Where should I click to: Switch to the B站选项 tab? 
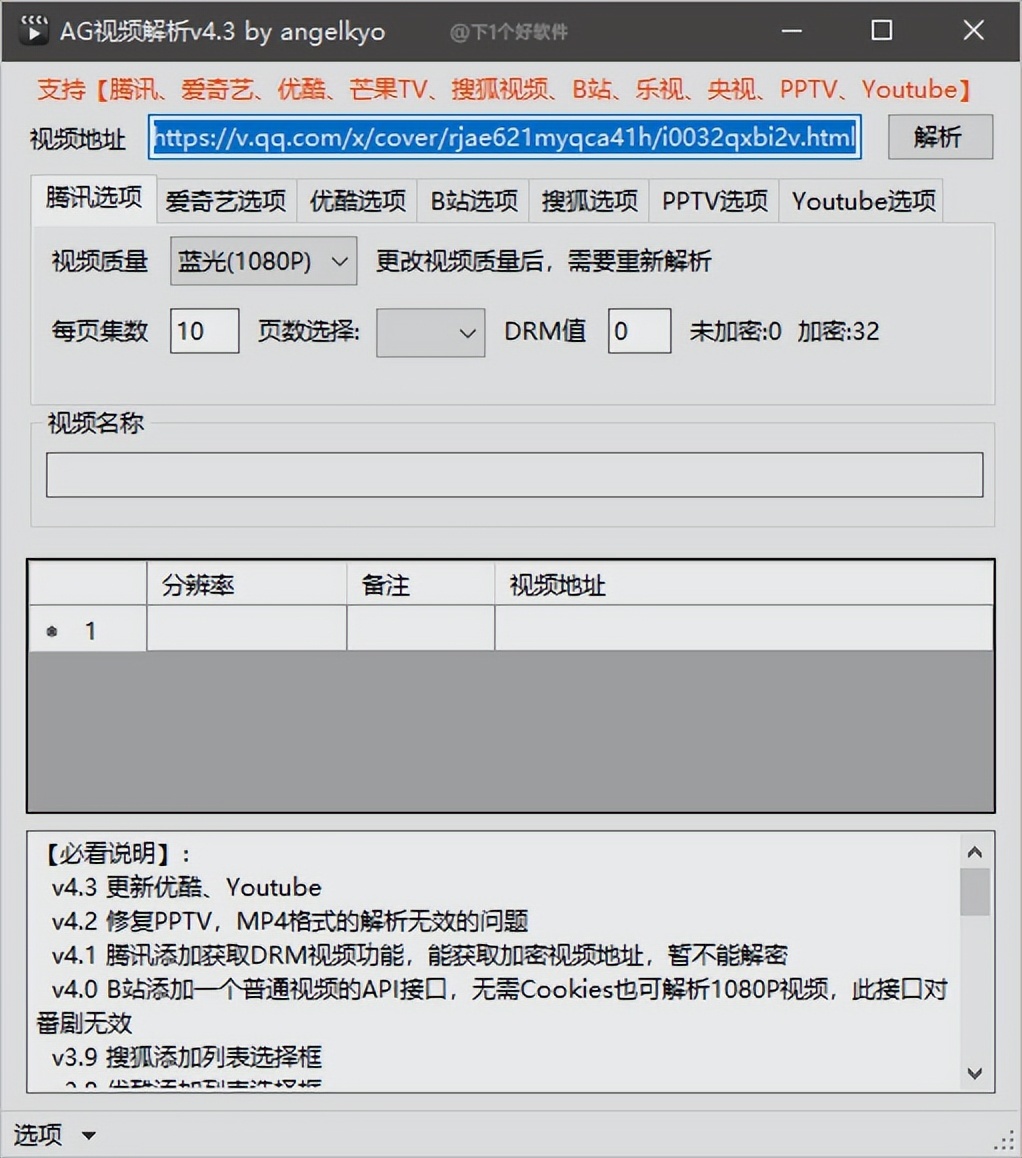tap(472, 200)
